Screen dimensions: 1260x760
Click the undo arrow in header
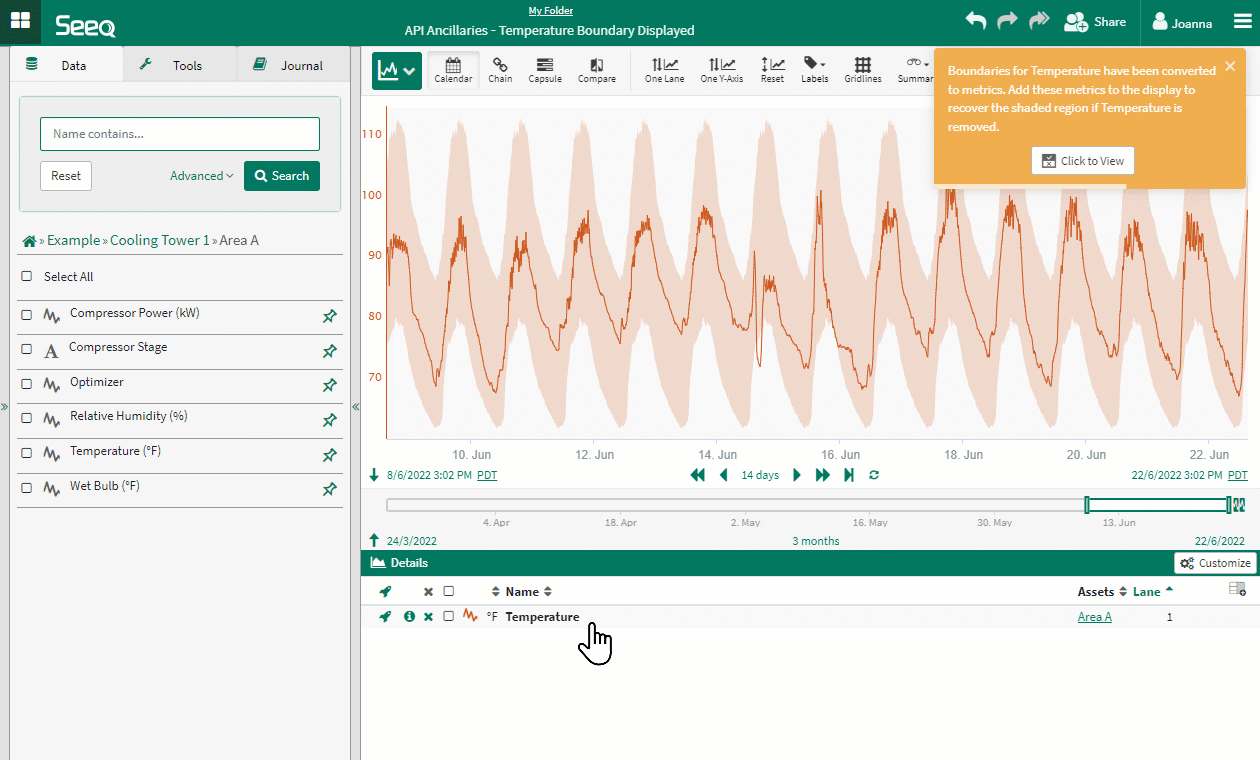pos(975,21)
